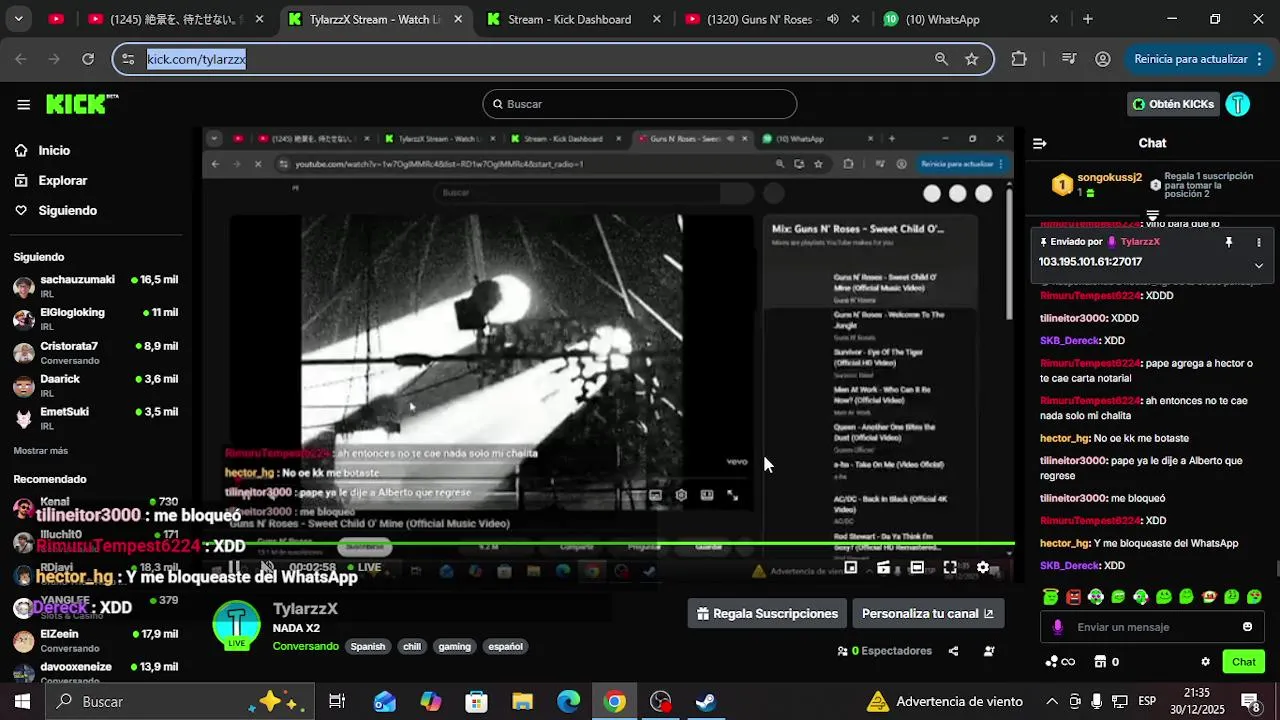The image size is (1280, 720).
Task: Open chat settings gear
Action: coord(1205,662)
